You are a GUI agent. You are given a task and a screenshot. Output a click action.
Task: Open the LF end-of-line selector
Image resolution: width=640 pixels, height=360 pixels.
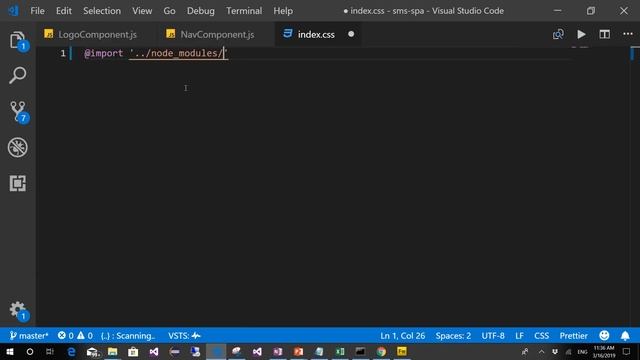[519, 336]
